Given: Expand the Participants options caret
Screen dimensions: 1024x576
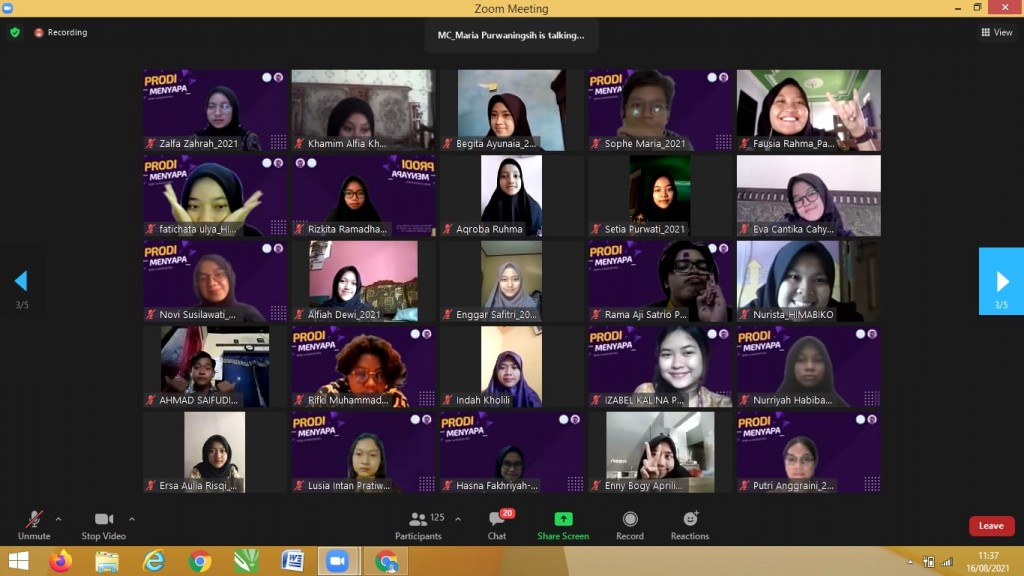Looking at the screenshot, I should pos(458,519).
